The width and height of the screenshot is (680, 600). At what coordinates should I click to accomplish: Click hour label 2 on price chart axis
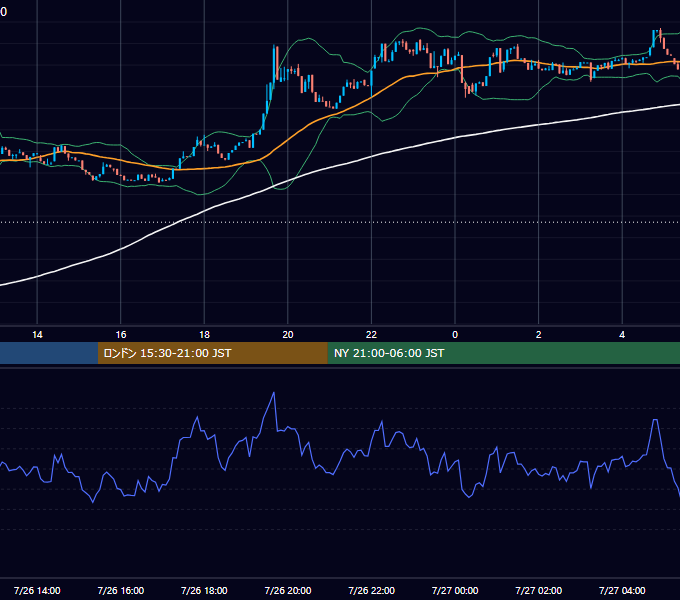539,335
